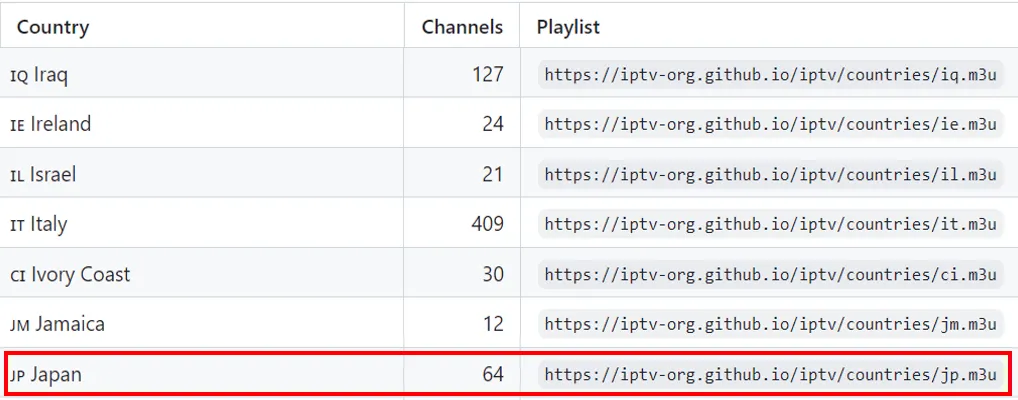
Task: Click the jm.m3u playlist URL
Action: tap(771, 323)
